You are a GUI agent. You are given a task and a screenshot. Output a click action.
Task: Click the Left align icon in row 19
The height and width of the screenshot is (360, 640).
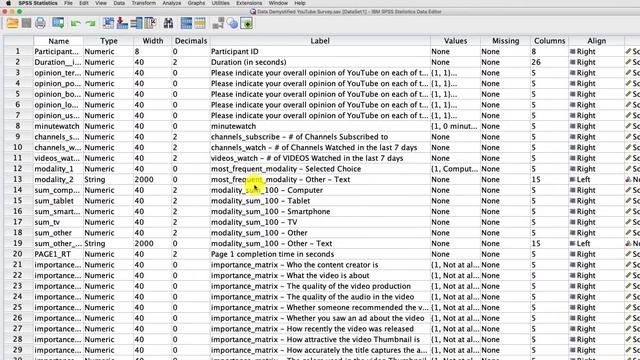(x=572, y=244)
